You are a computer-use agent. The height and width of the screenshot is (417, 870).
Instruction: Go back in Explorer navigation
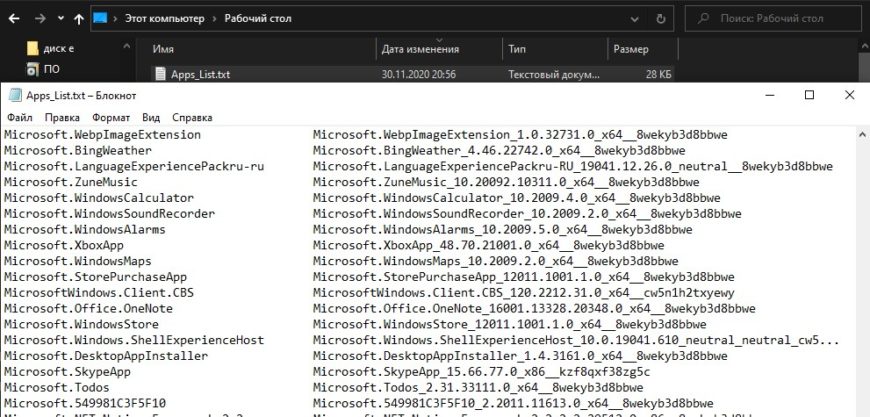(14, 19)
